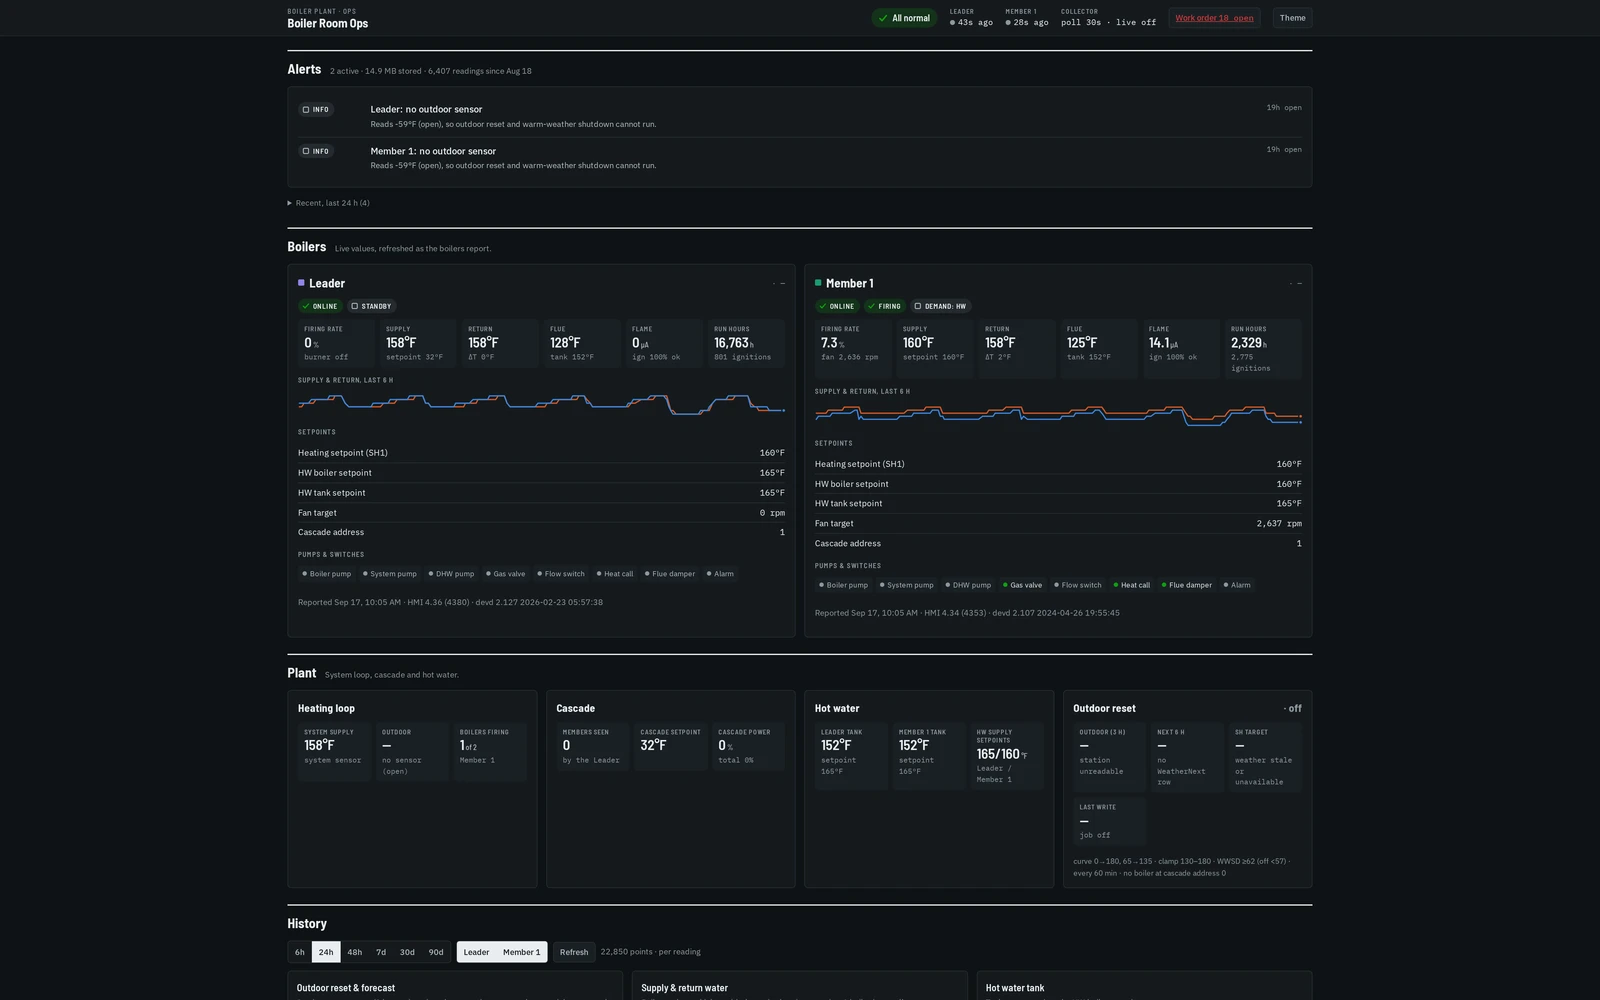This screenshot has height=1000, width=1600.
Task: Click the Refresh button in History
Action: (574, 952)
